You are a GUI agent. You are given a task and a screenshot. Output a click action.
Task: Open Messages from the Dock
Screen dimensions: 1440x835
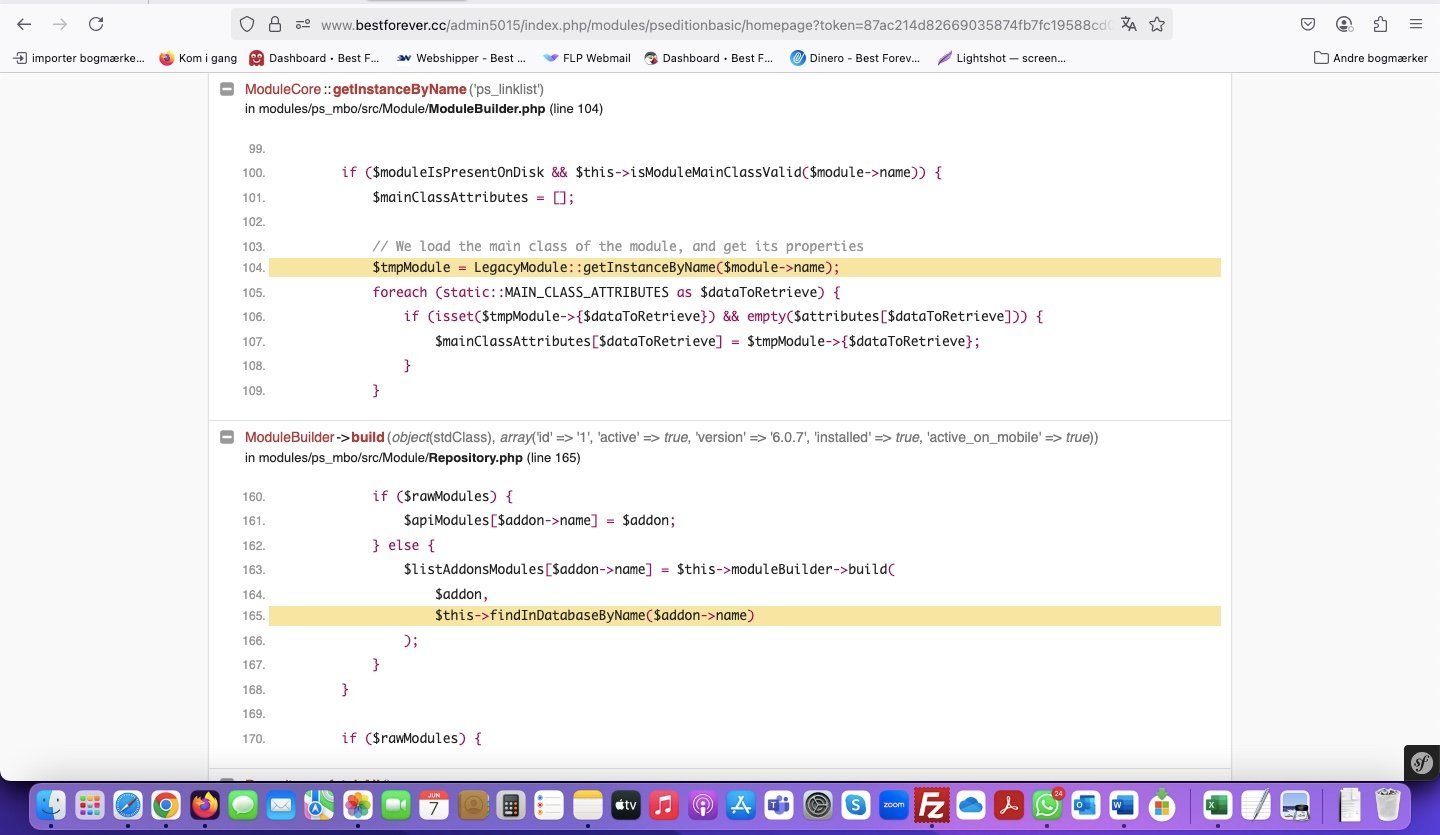[x=243, y=805]
